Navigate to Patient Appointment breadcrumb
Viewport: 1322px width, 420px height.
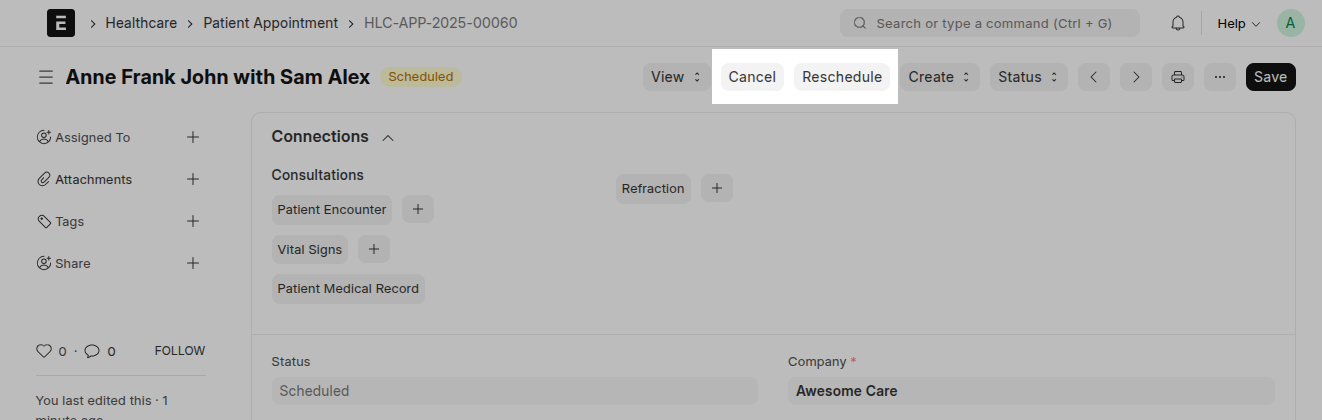point(270,22)
